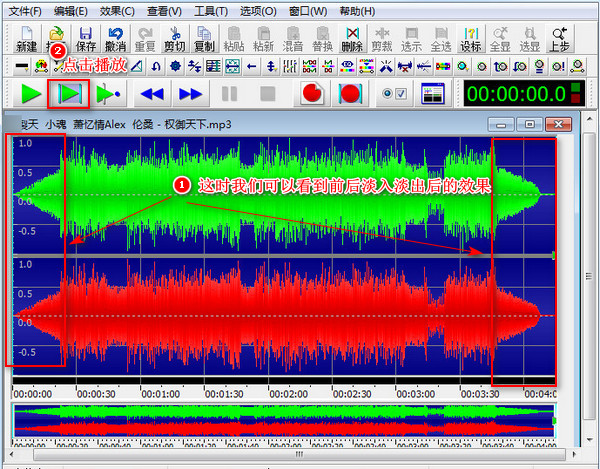
Task: Click the 选显 (Zoom Selection) icon
Action: pyautogui.click(x=530, y=39)
